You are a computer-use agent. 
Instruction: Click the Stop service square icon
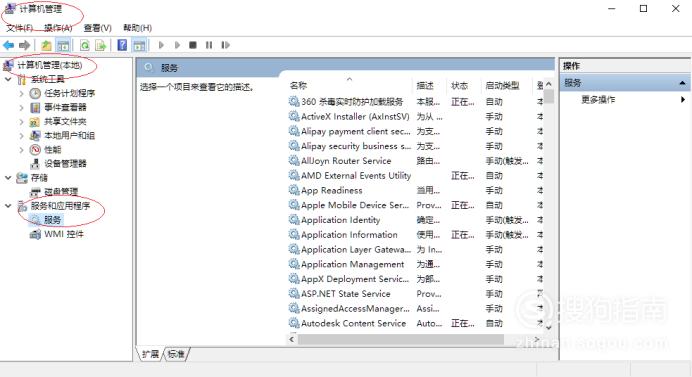(193, 45)
